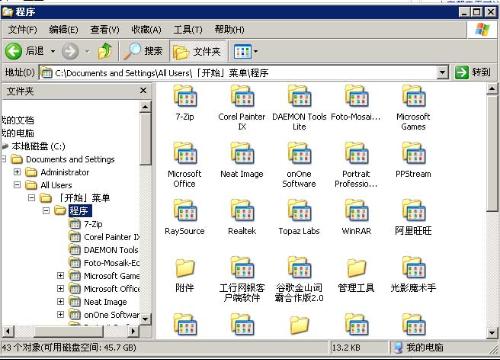Screen dimensions: 500x360
Task: Open the address bar dropdown arrow
Action: click(x=442, y=73)
